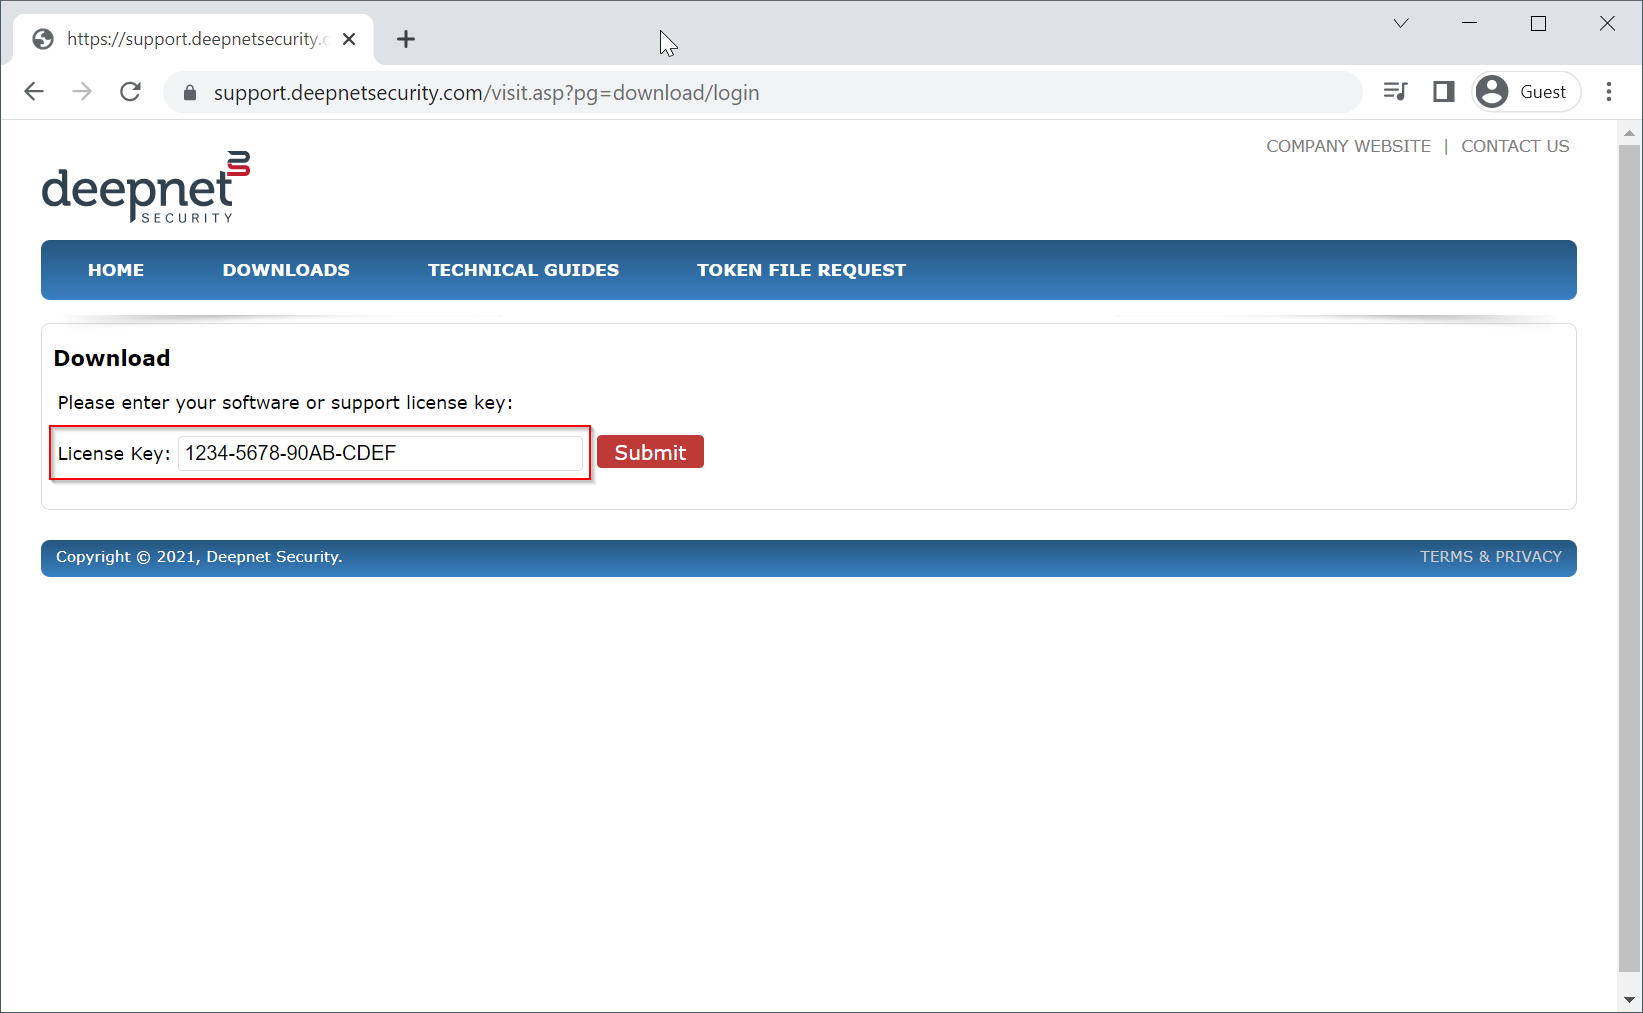Expand the tab search chevron

pos(1401,24)
